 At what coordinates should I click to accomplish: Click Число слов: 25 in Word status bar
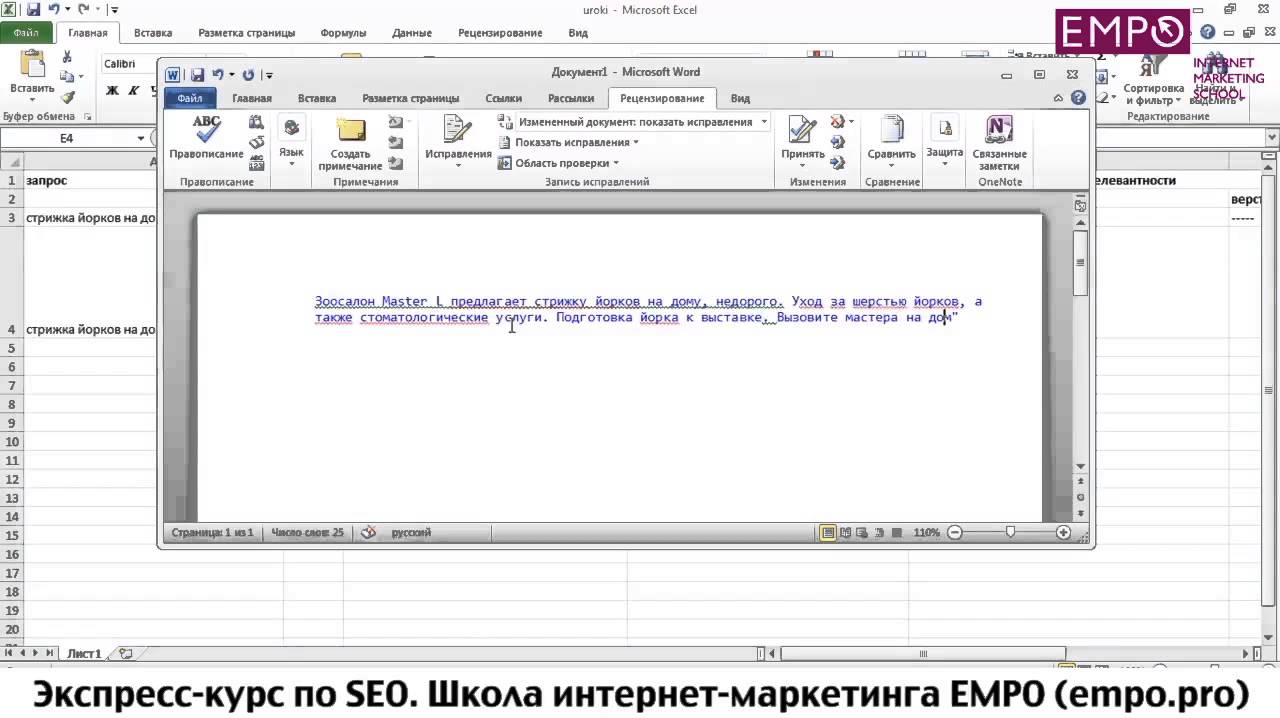(x=307, y=533)
